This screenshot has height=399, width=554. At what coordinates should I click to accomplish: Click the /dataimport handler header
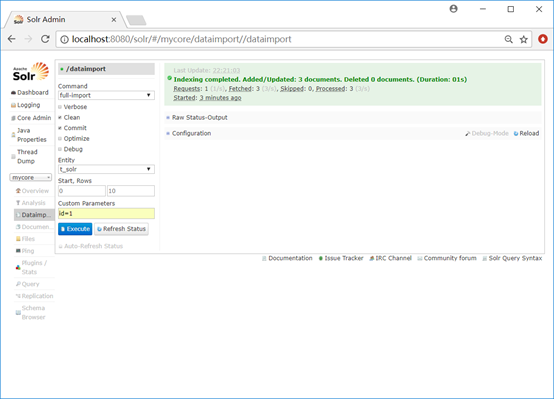(x=106, y=69)
